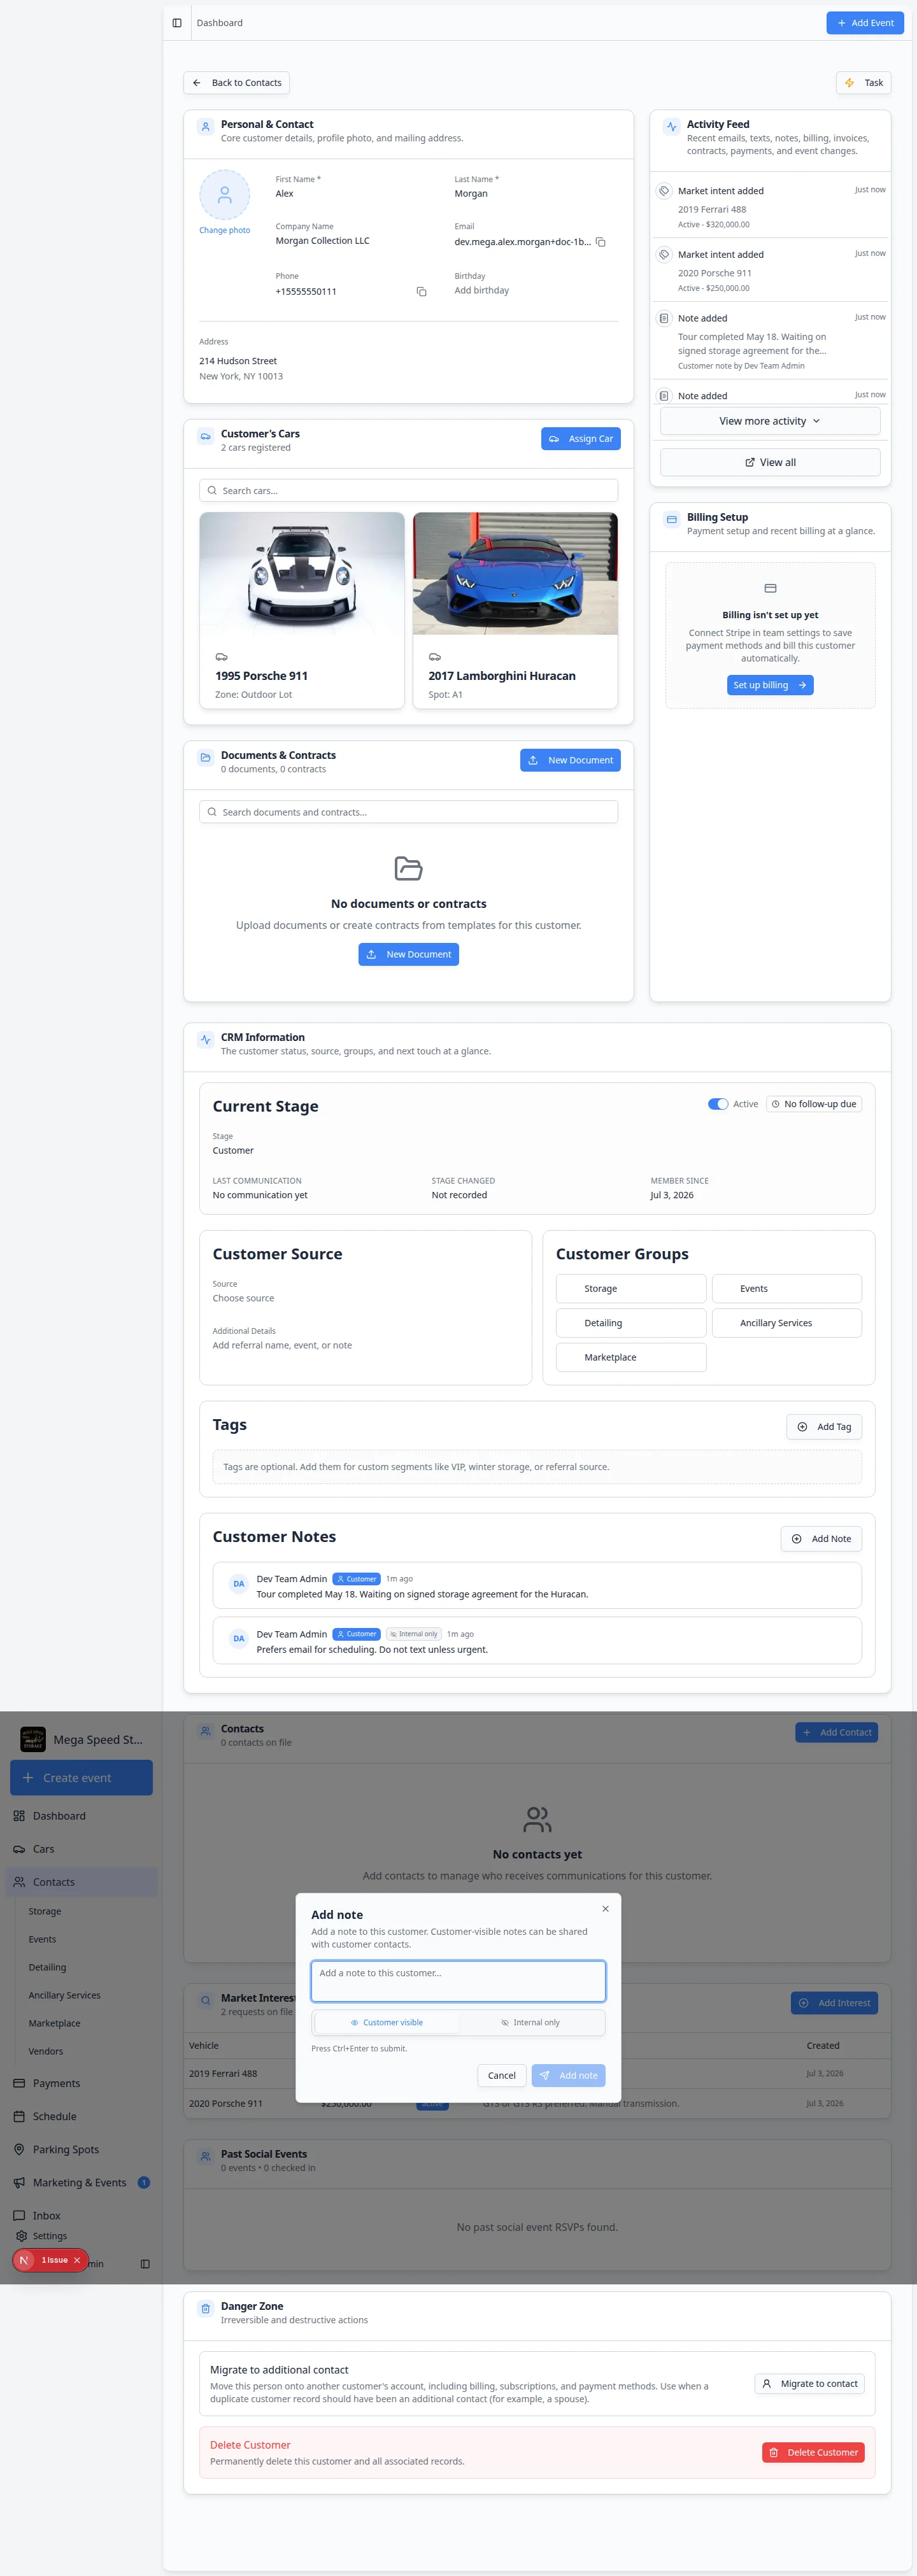Toggle the Detailing customer group
Screen dimensions: 917x2576
pyautogui.click(x=631, y=1323)
